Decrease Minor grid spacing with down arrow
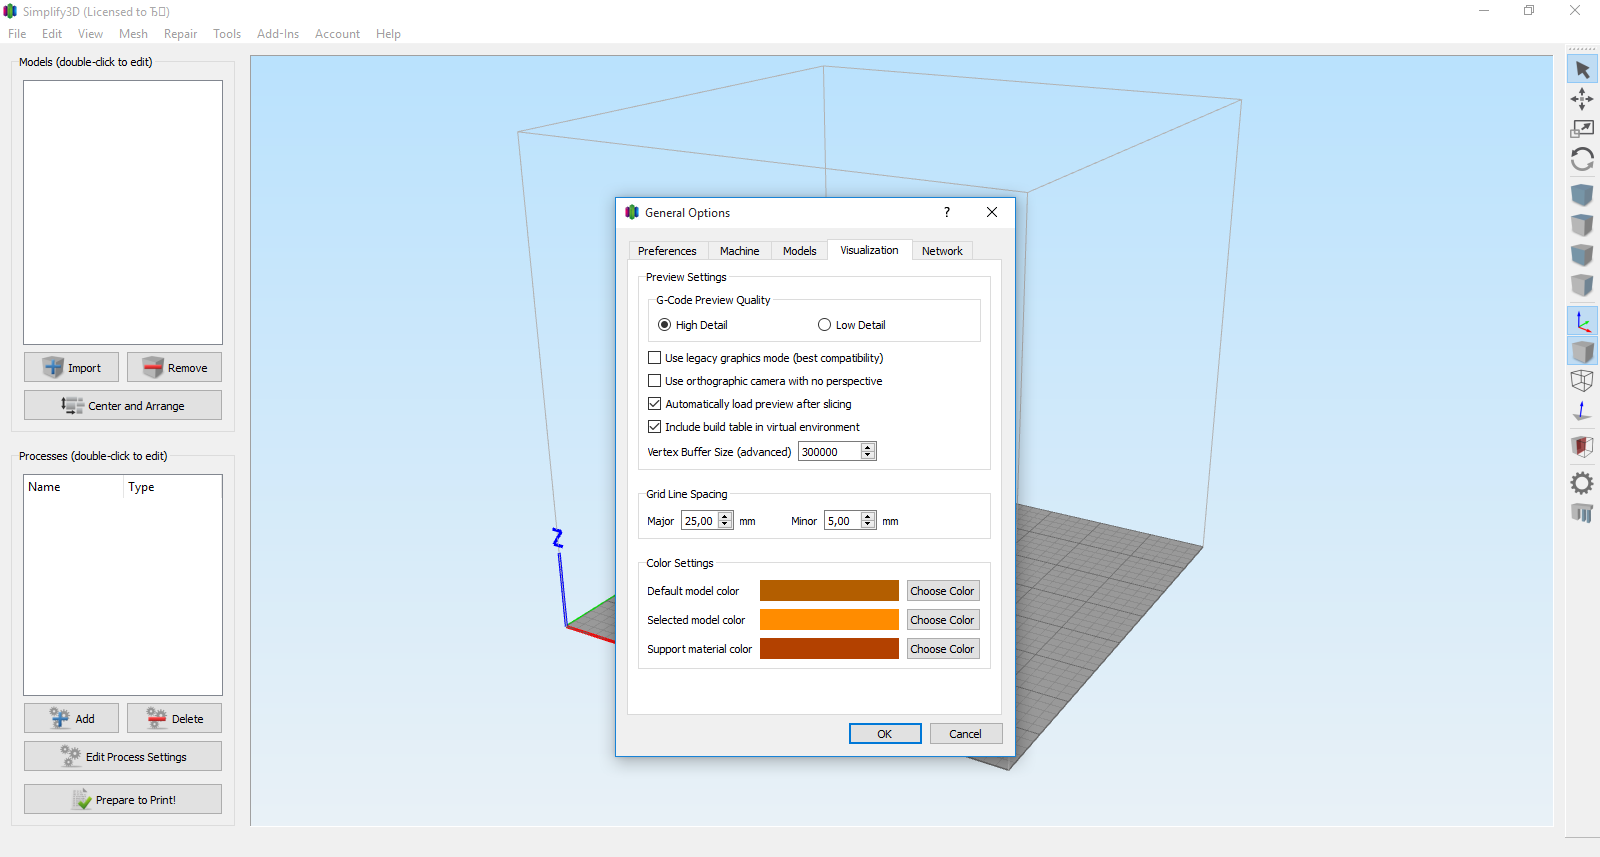The width and height of the screenshot is (1600, 857). [x=868, y=525]
